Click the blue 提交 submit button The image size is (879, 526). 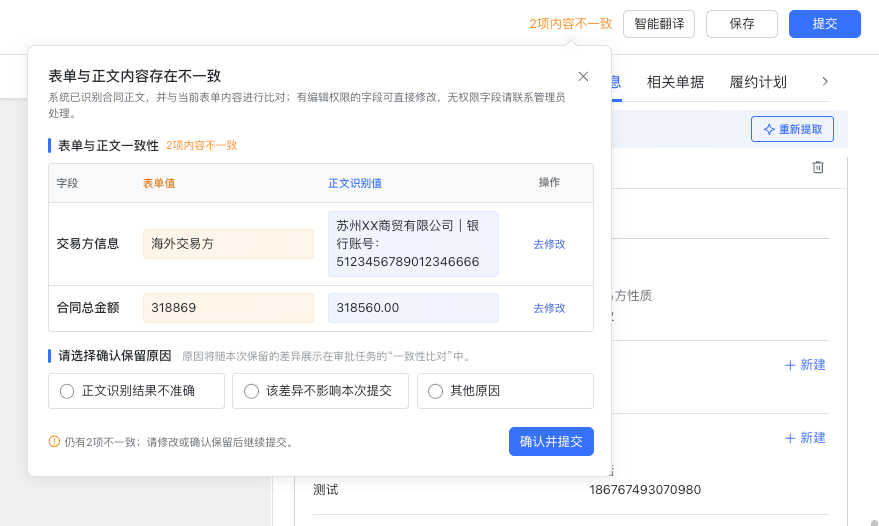point(825,24)
